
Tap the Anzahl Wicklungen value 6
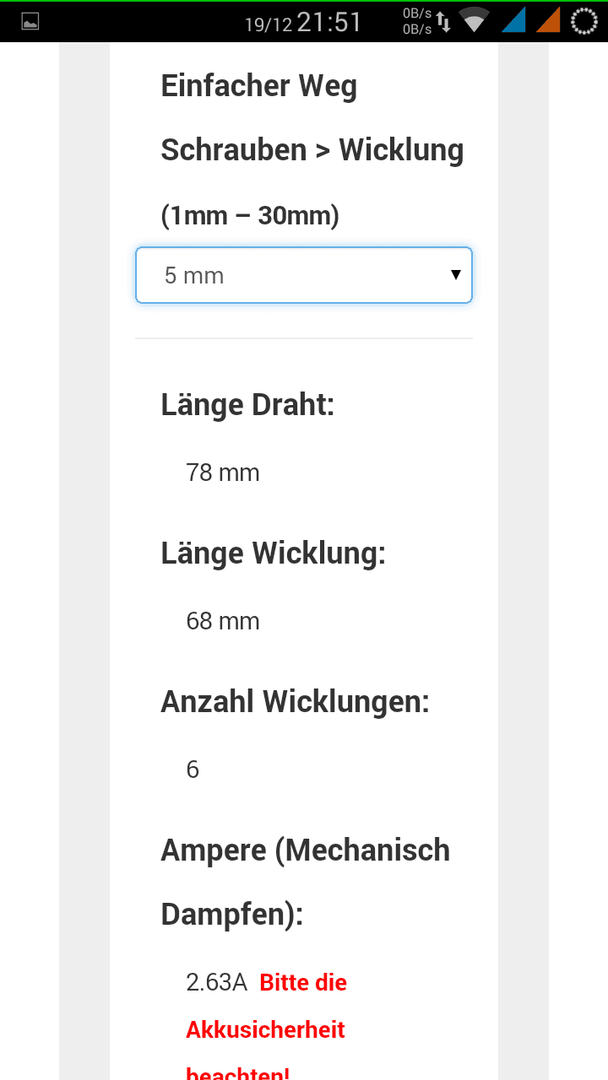click(x=193, y=769)
